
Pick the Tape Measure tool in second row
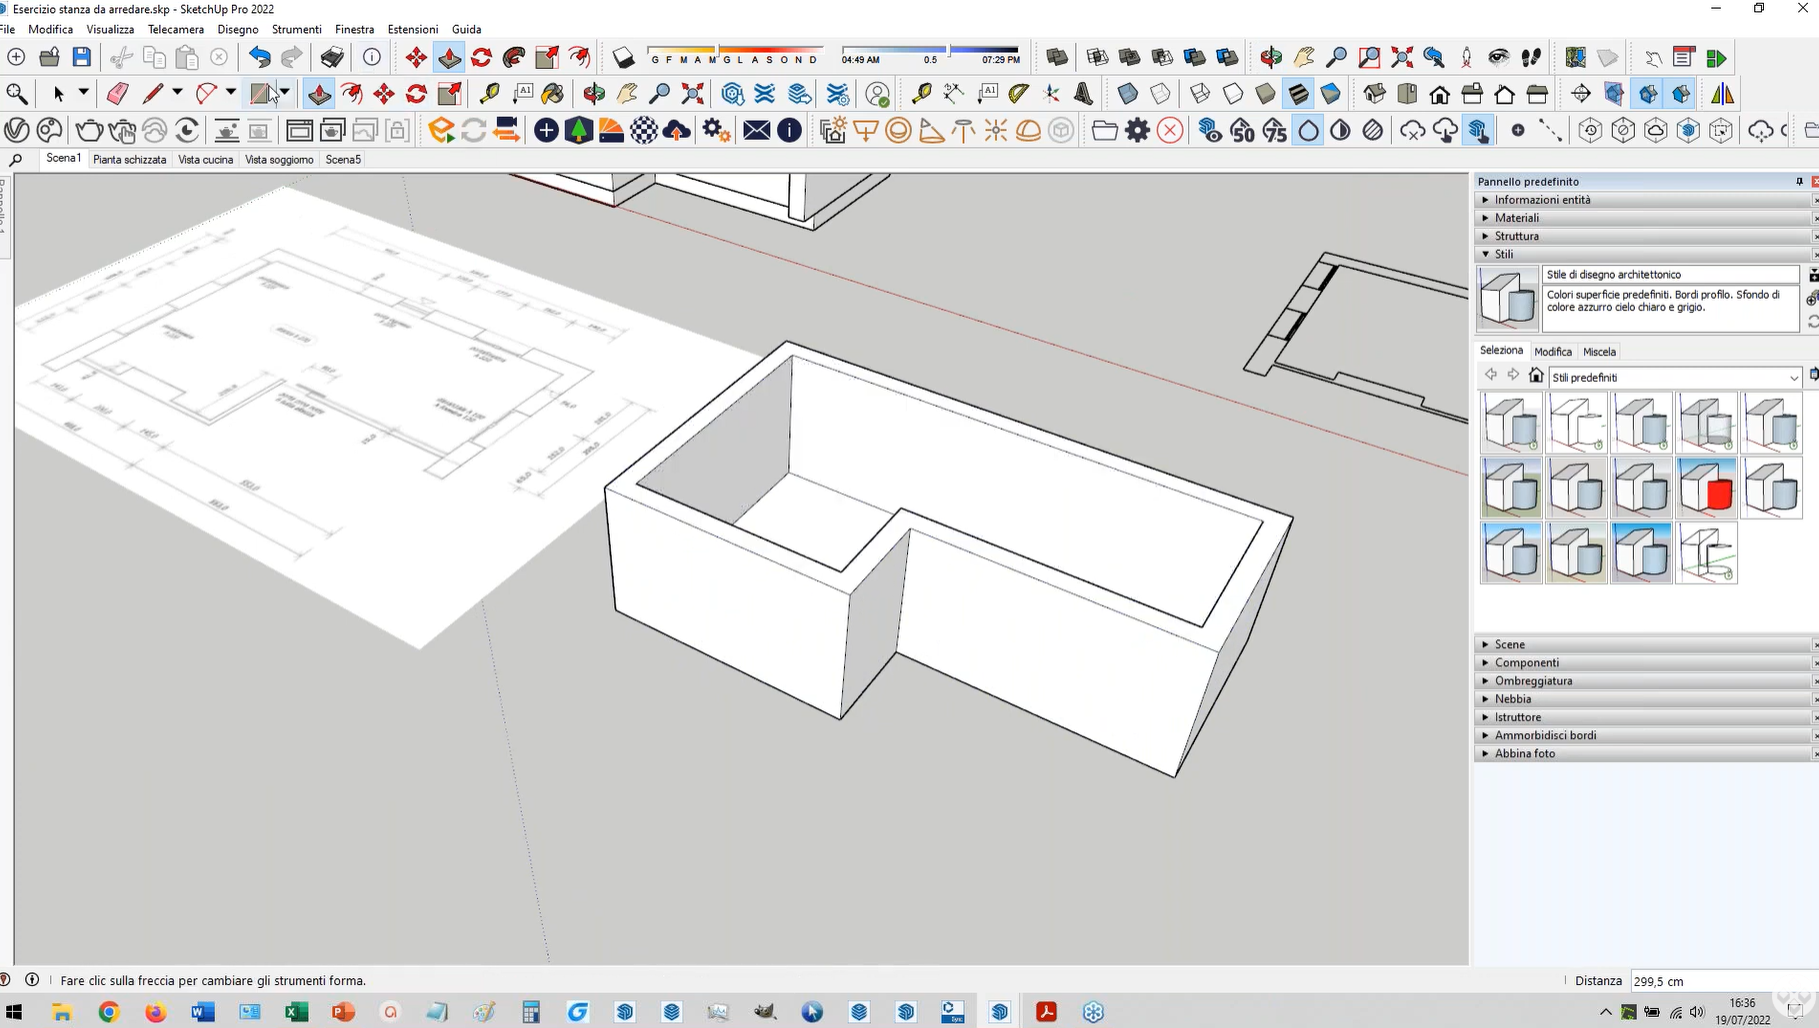489,94
